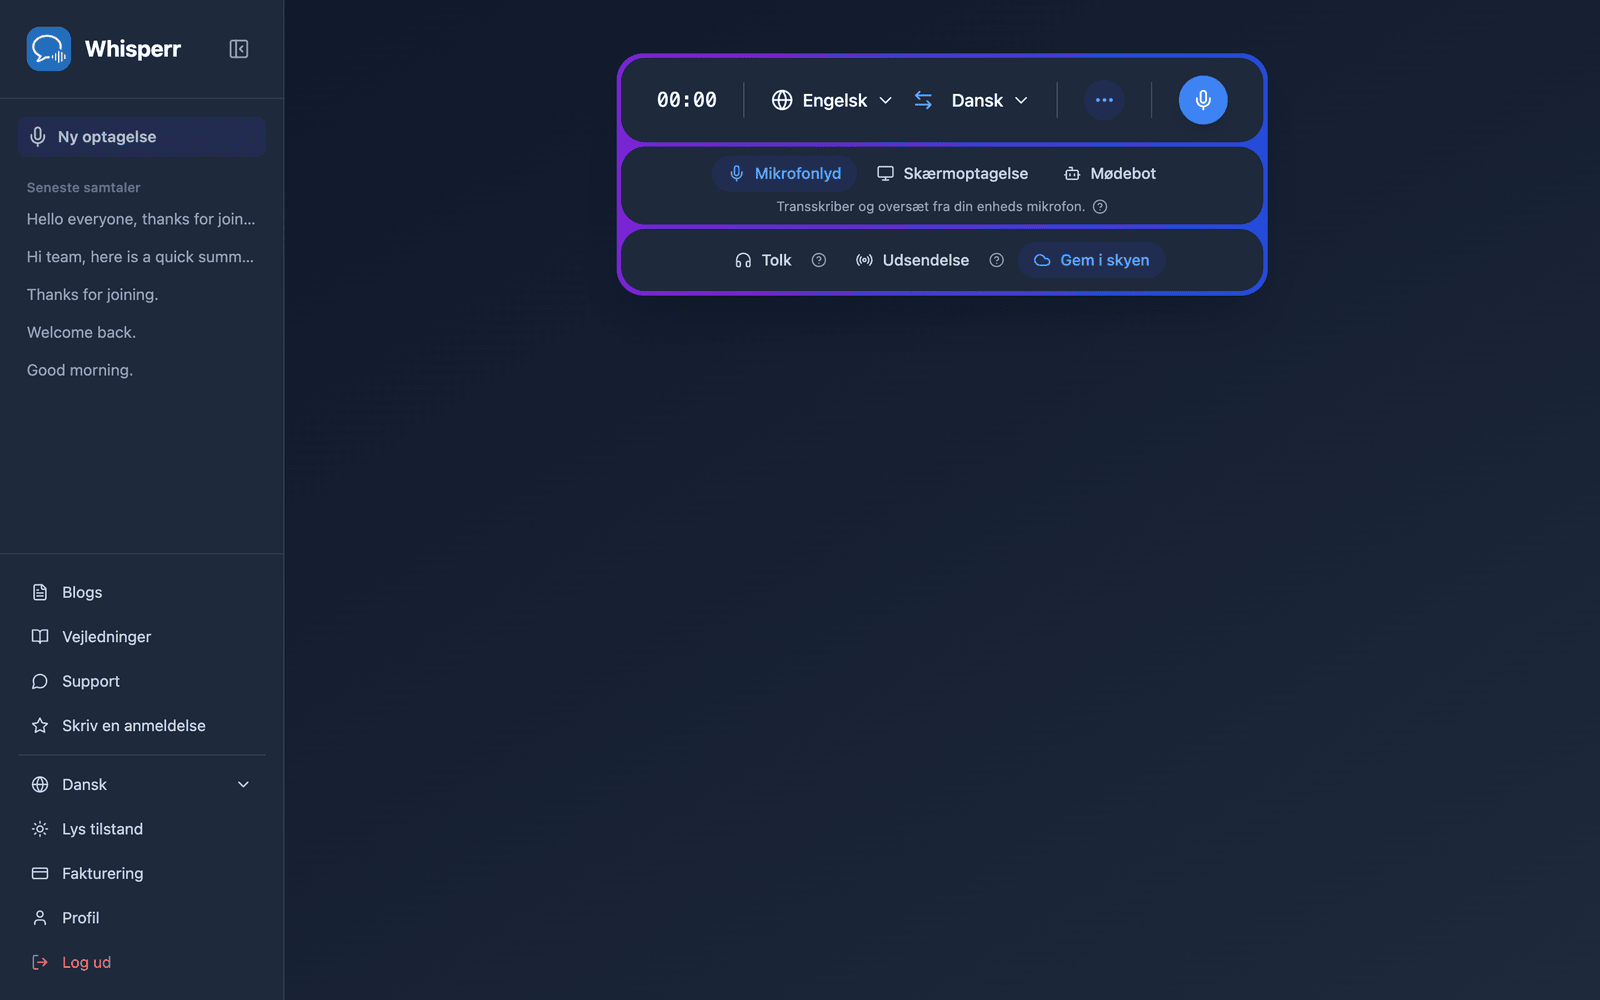The width and height of the screenshot is (1600, 1000).
Task: Open conversation 'Hi team, here is a quick summ...'
Action: pyautogui.click(x=142, y=257)
